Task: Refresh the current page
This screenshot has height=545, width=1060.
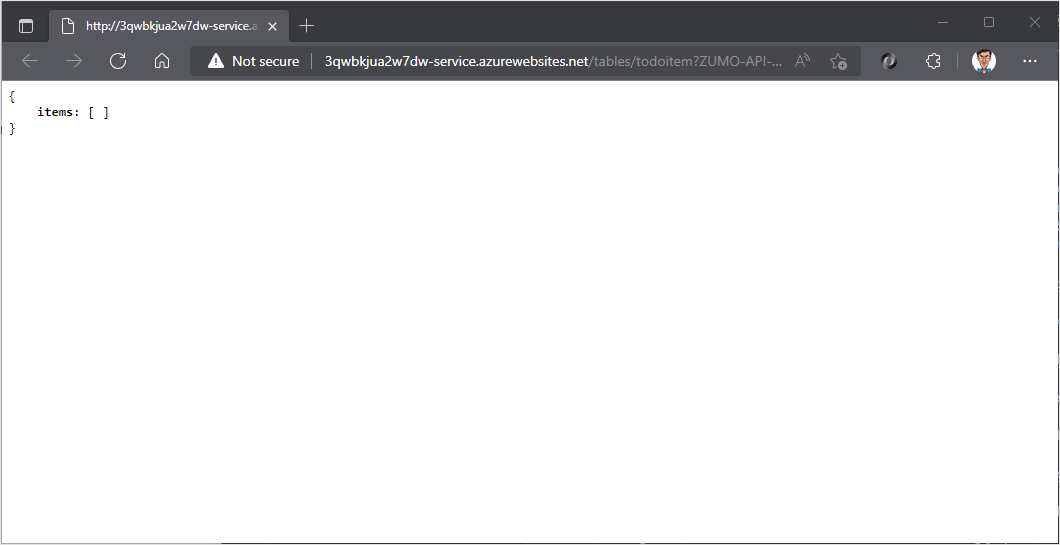Action: (x=118, y=62)
